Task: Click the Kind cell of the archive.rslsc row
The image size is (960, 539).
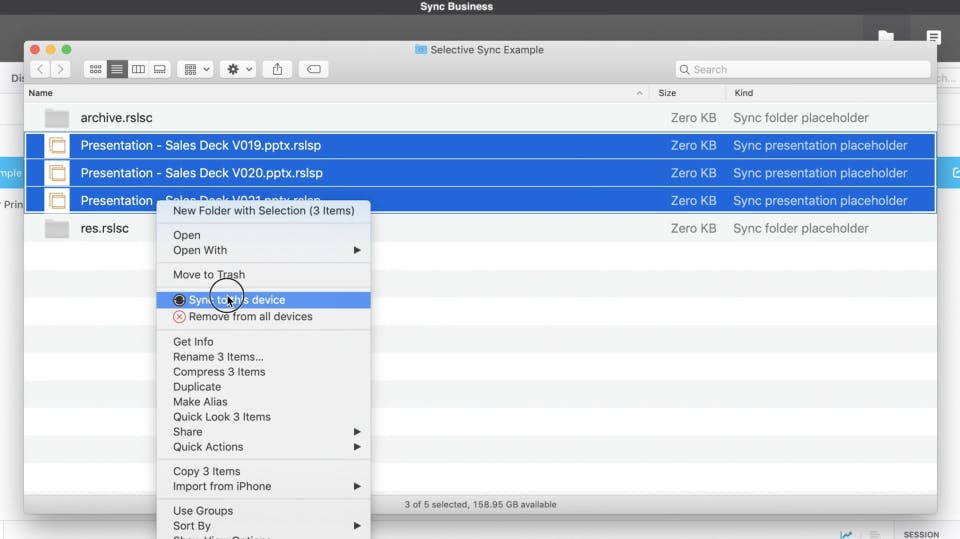Action: [x=800, y=118]
